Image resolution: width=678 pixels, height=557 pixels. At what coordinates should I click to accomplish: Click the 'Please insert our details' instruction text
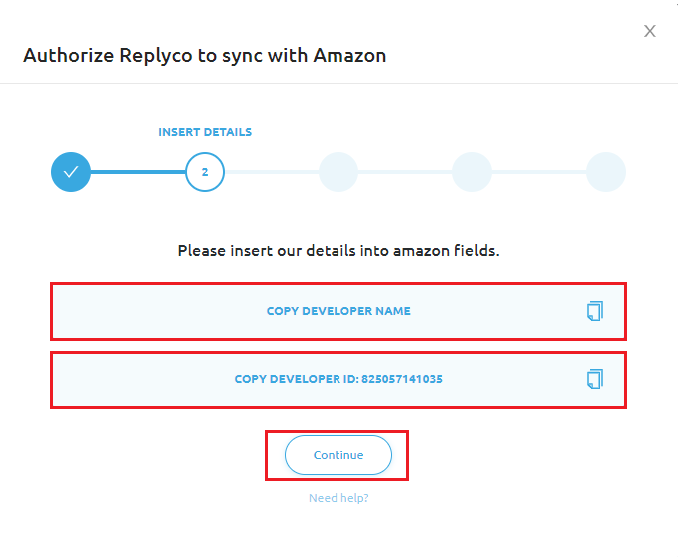point(339,250)
